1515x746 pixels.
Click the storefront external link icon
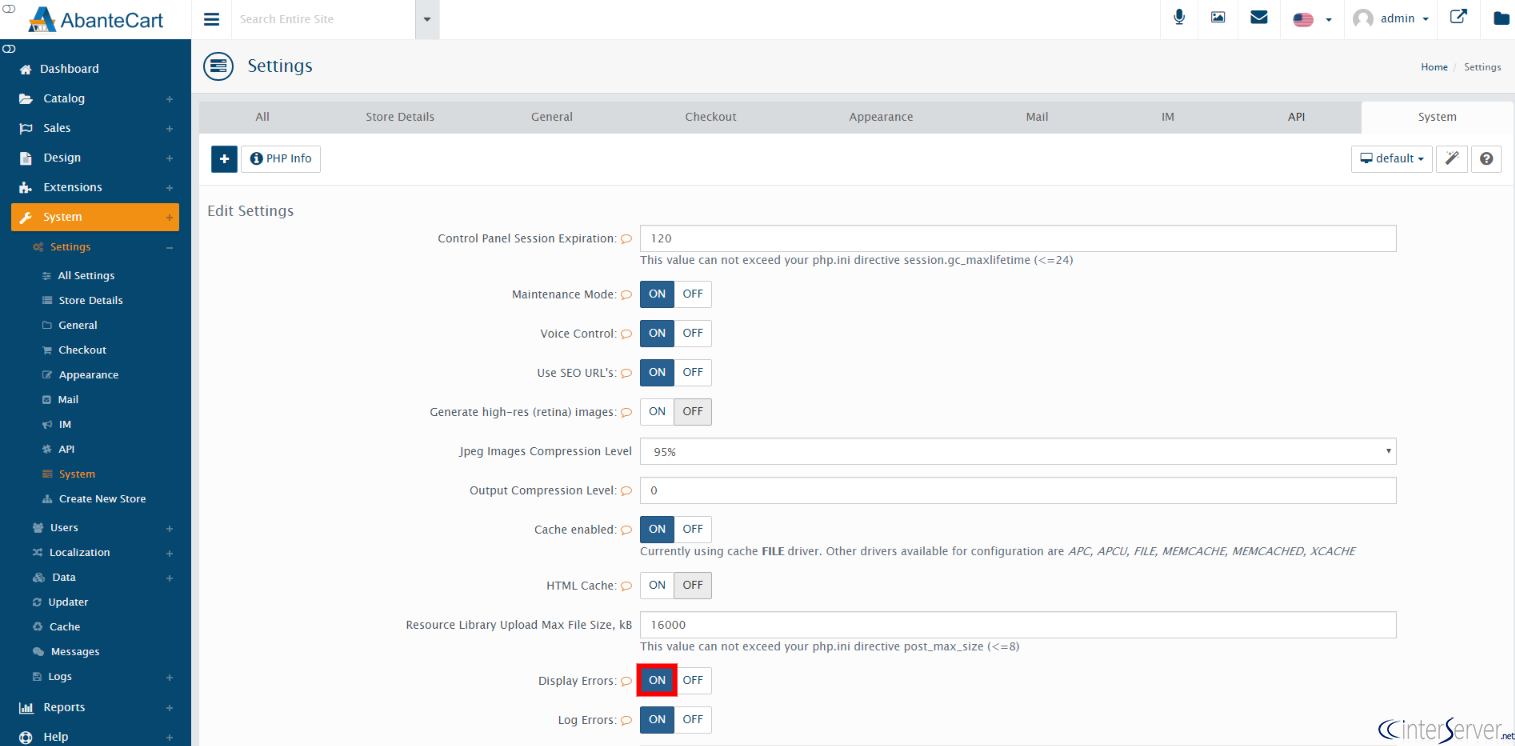1459,17
